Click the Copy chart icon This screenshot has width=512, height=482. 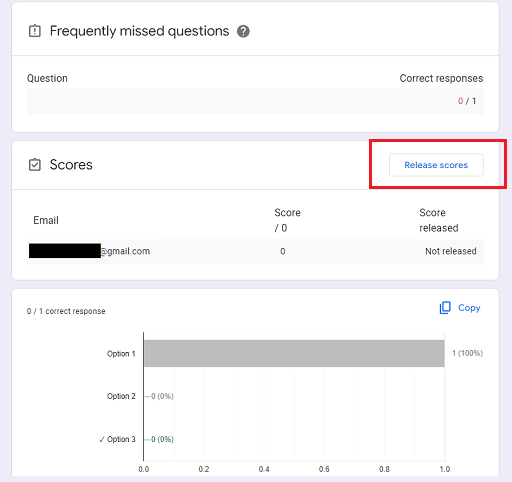[x=445, y=308]
